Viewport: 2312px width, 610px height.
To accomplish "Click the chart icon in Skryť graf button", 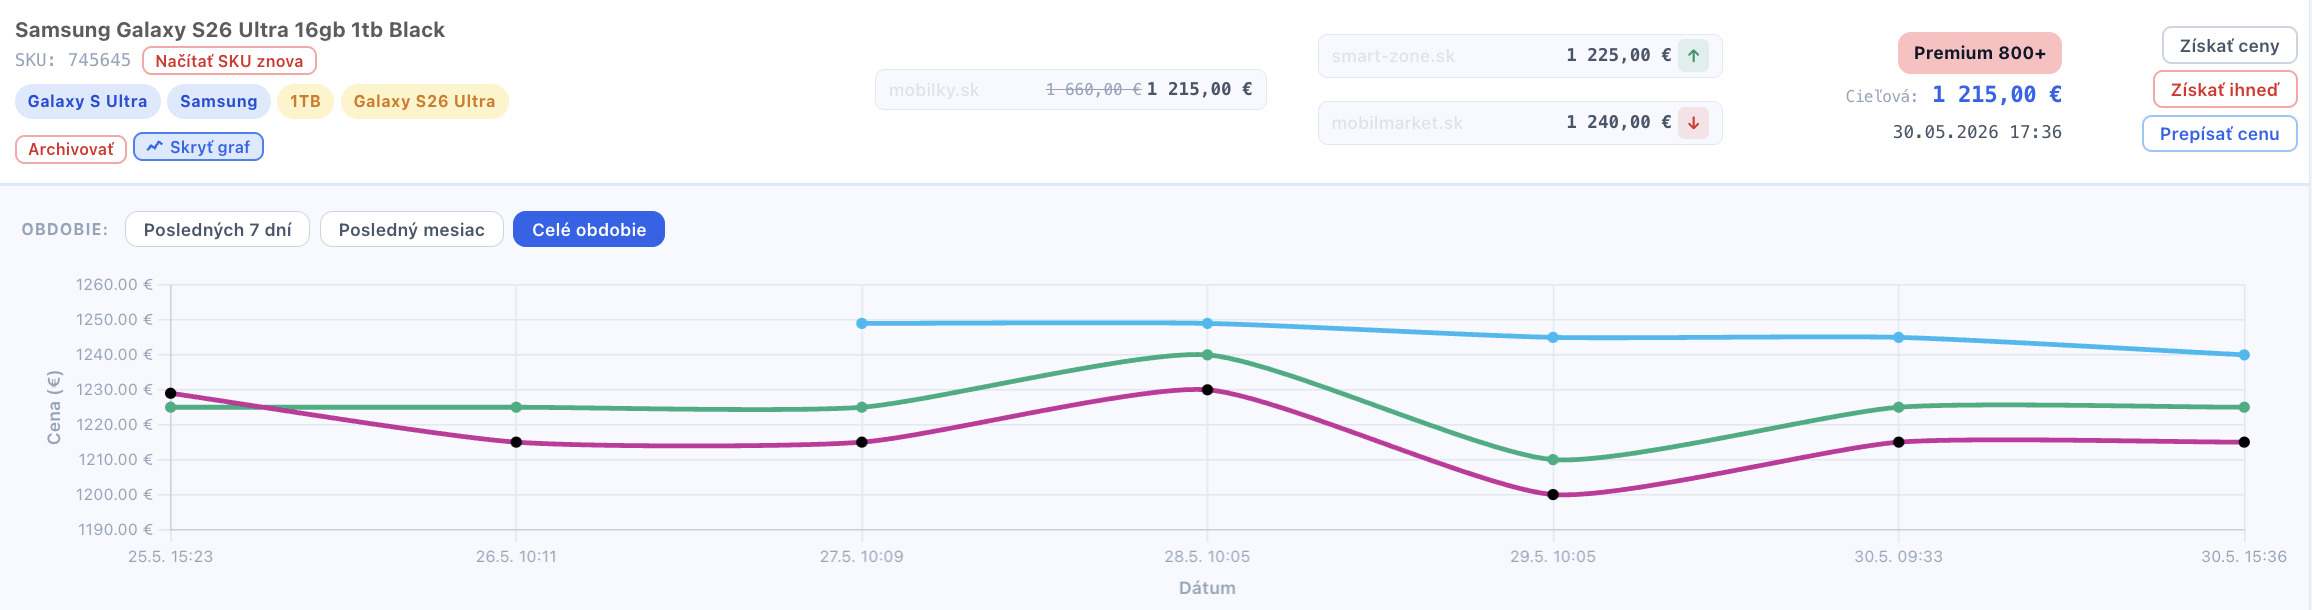I will [154, 147].
